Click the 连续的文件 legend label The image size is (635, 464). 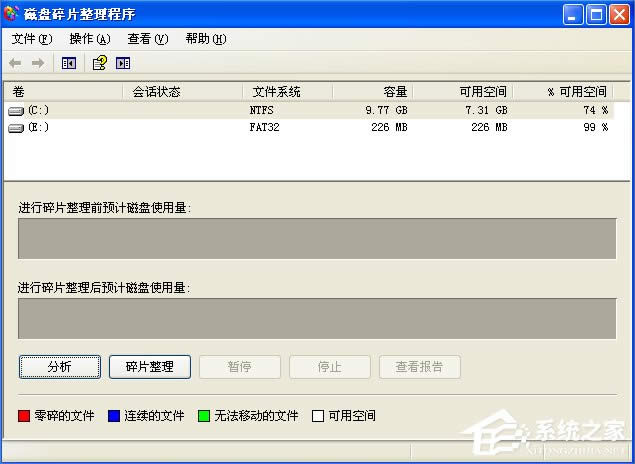coord(154,416)
